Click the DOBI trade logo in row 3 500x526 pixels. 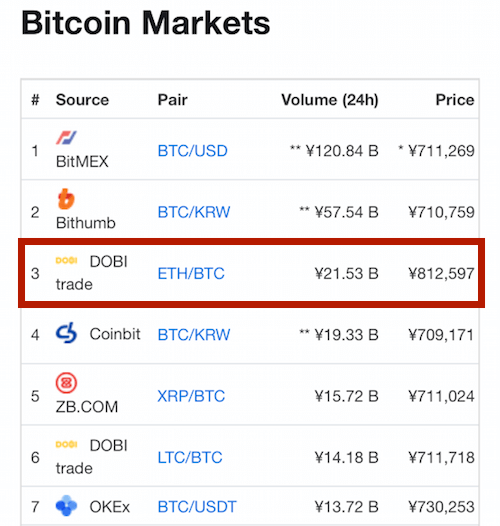pos(66,260)
